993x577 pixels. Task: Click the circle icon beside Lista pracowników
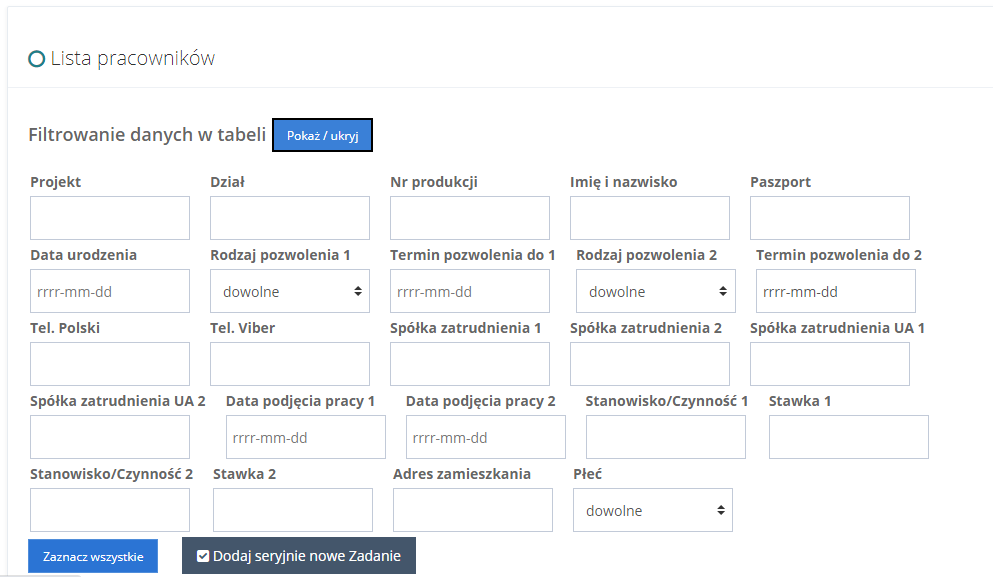pos(37,59)
